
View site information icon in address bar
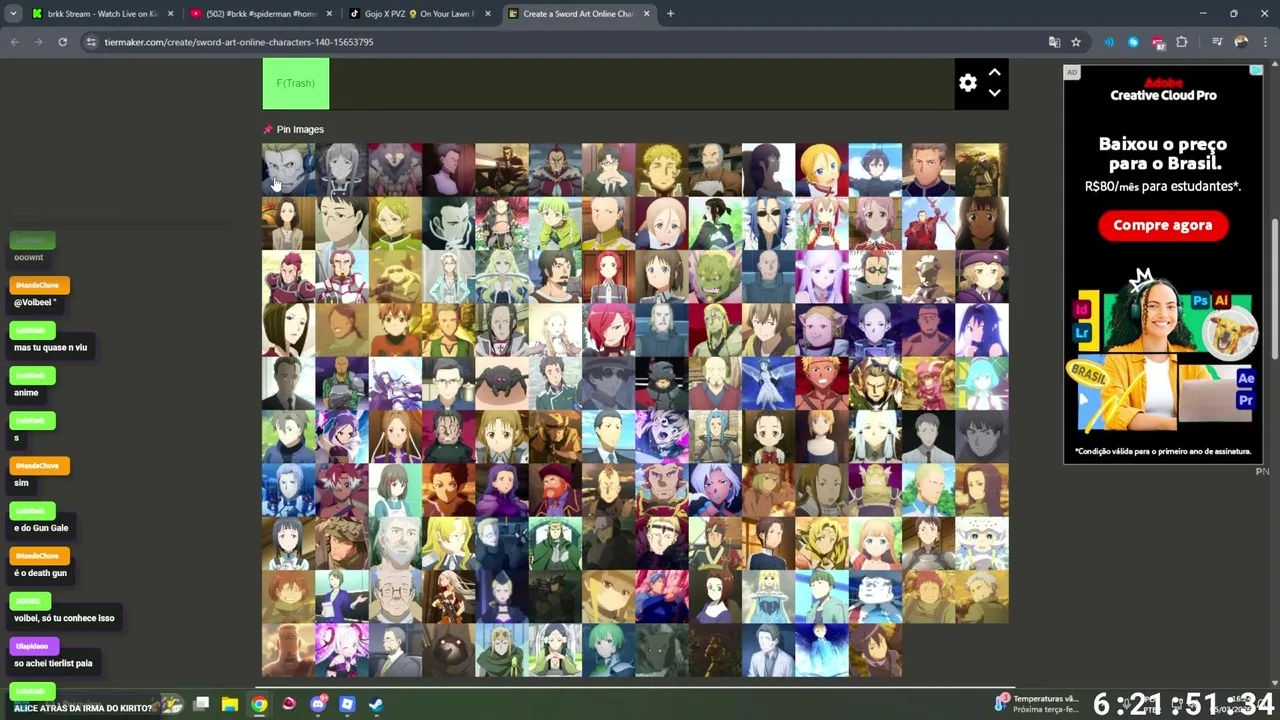click(x=91, y=42)
